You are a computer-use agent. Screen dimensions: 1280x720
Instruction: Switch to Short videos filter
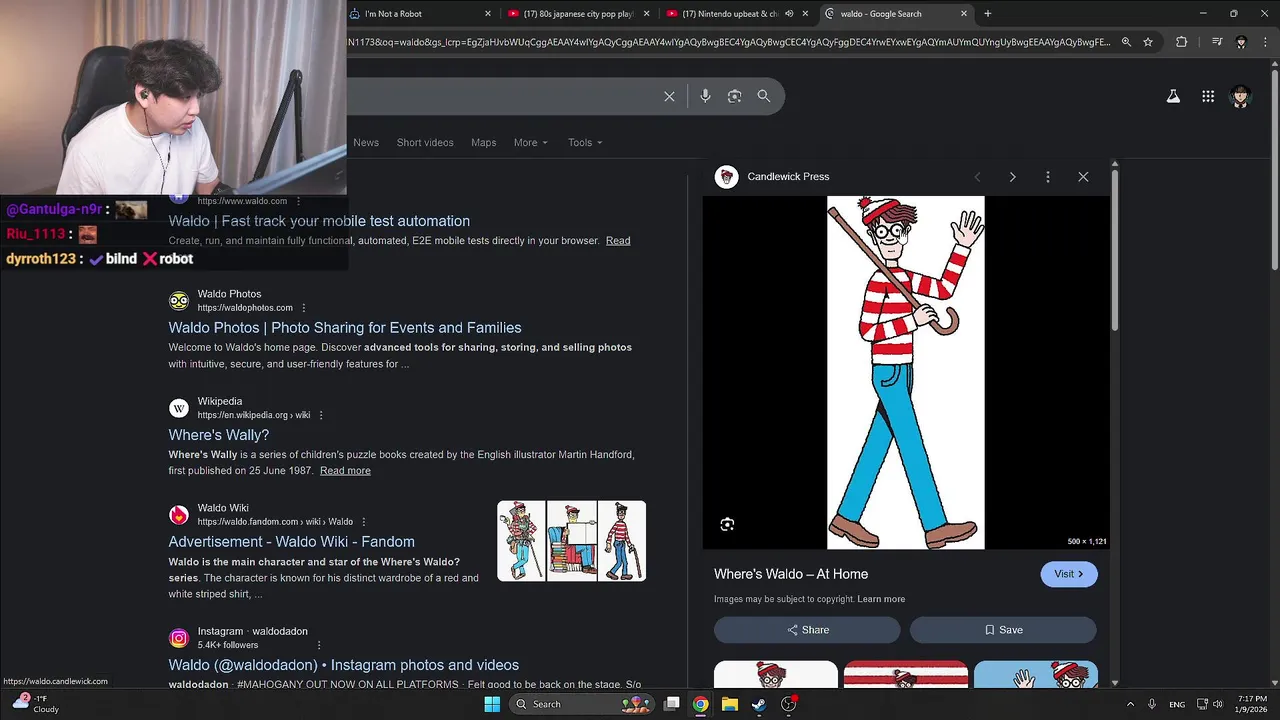click(x=425, y=142)
